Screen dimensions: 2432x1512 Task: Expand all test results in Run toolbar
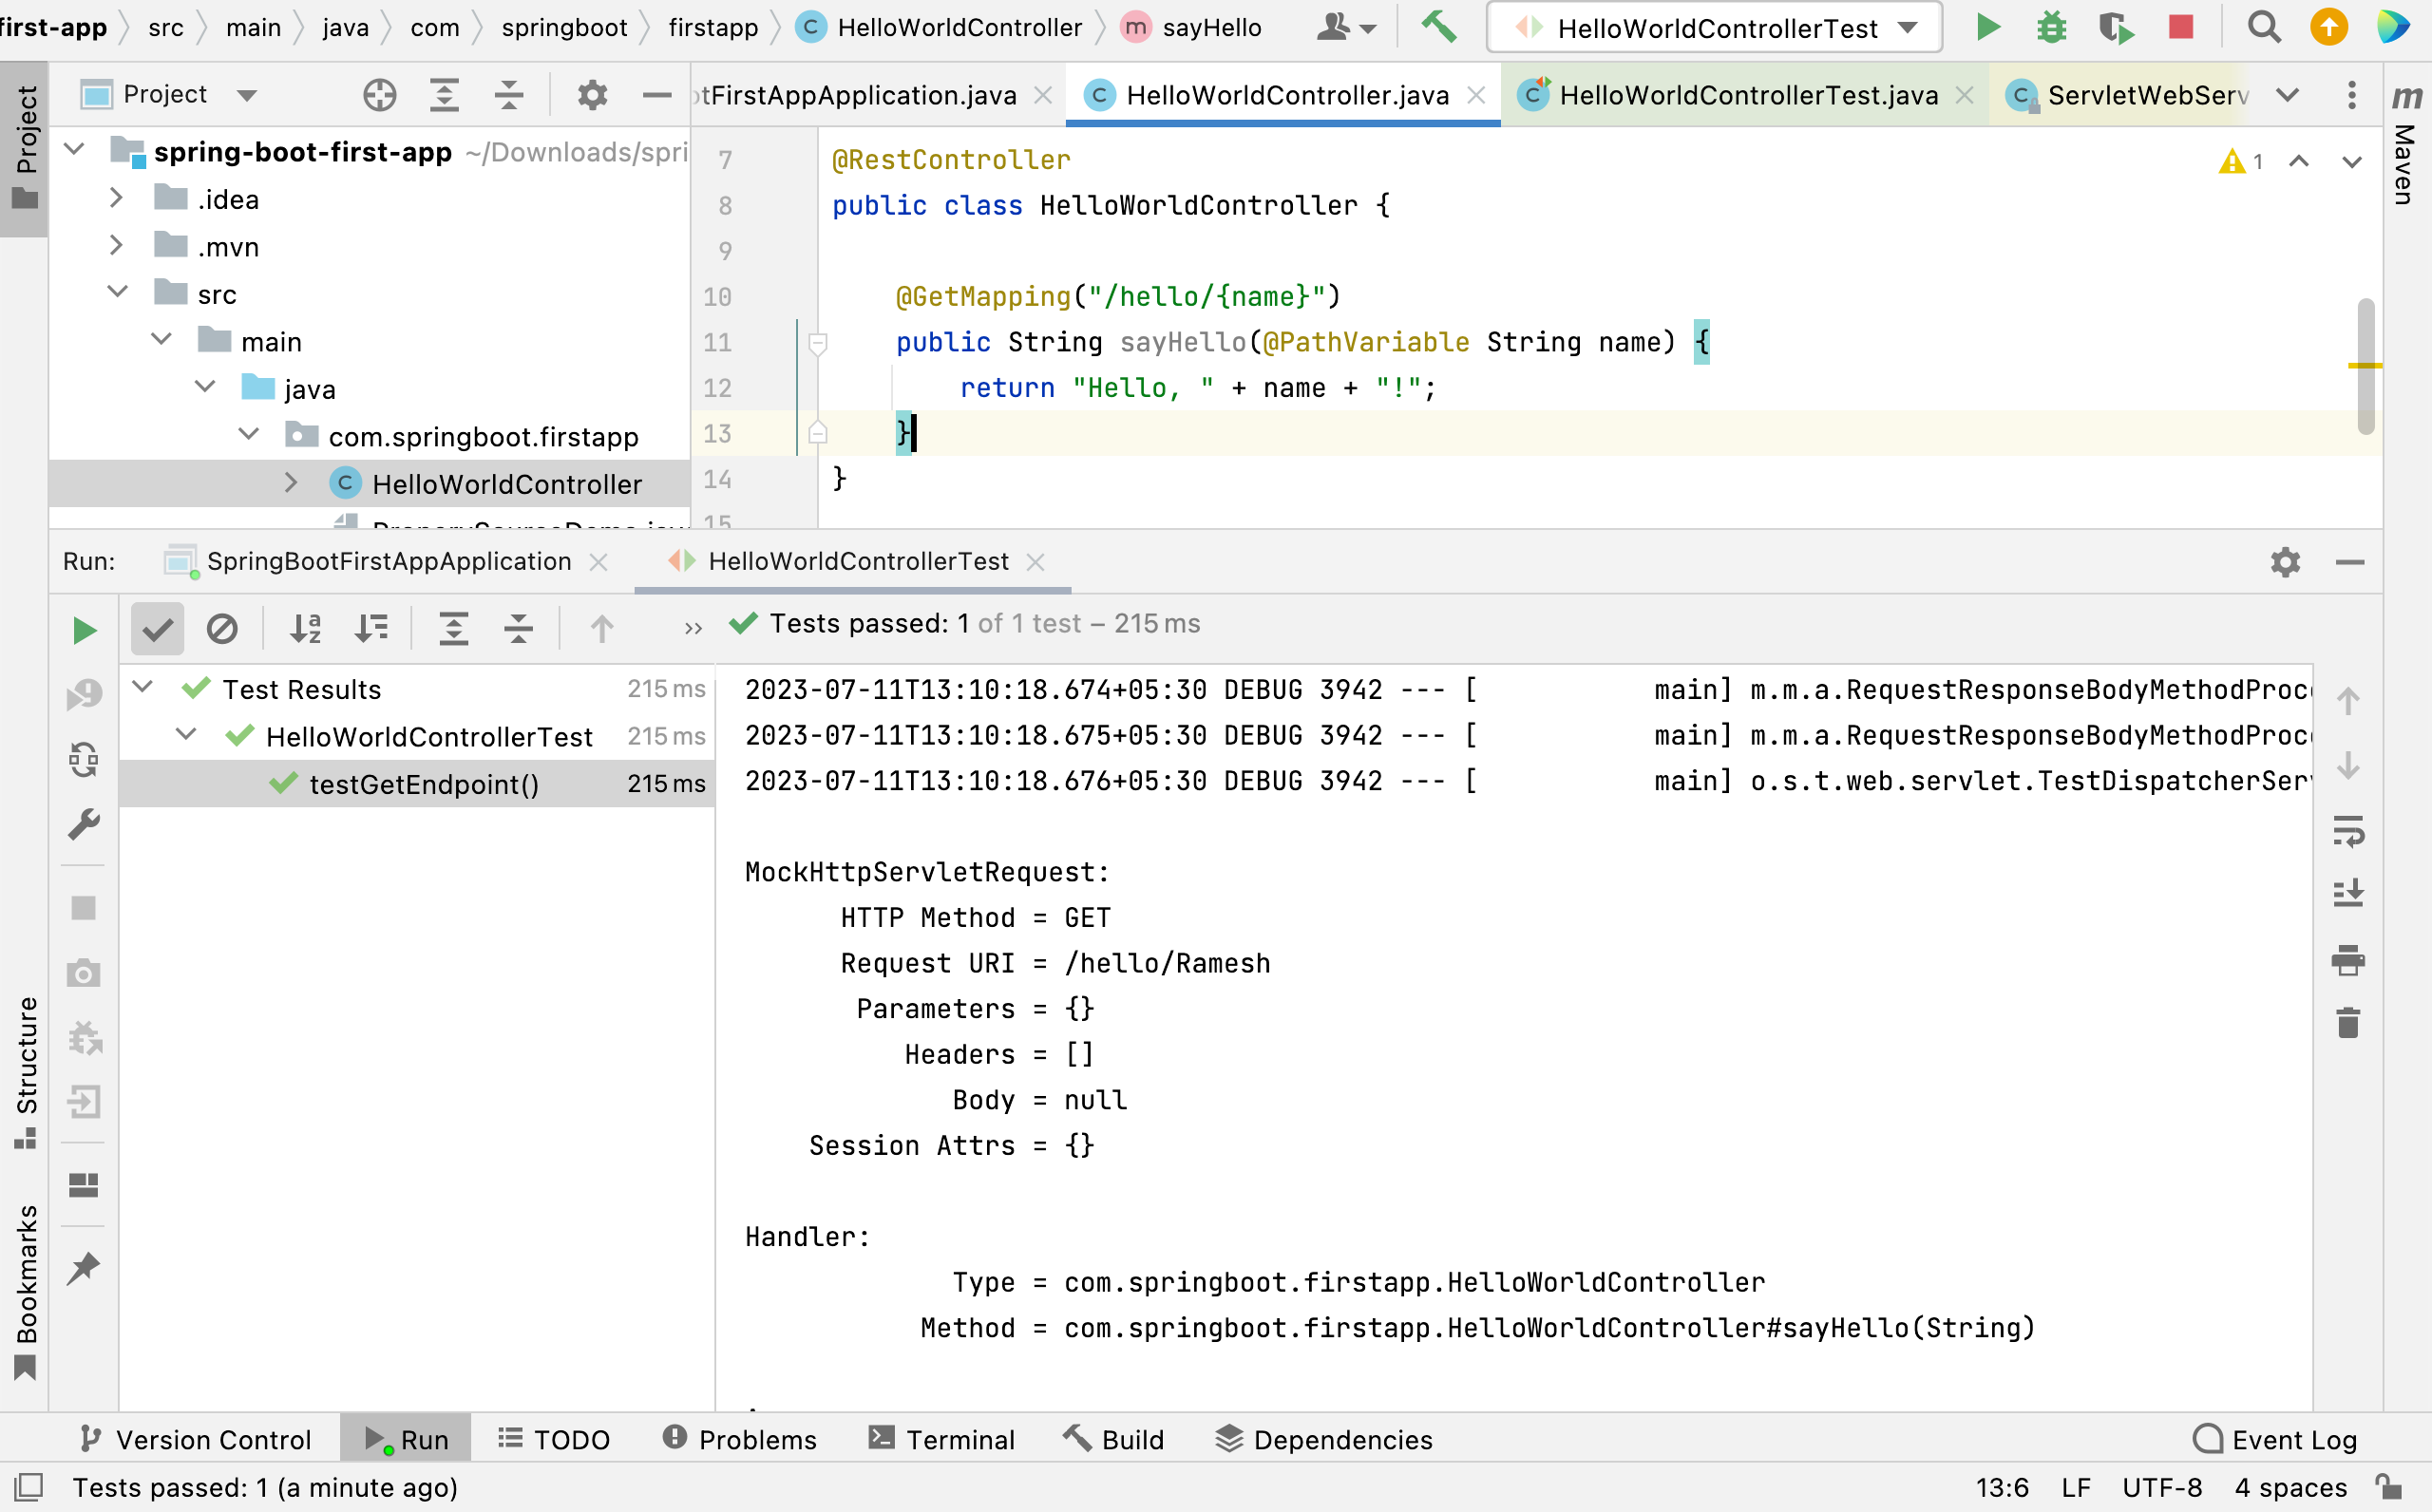pos(454,629)
